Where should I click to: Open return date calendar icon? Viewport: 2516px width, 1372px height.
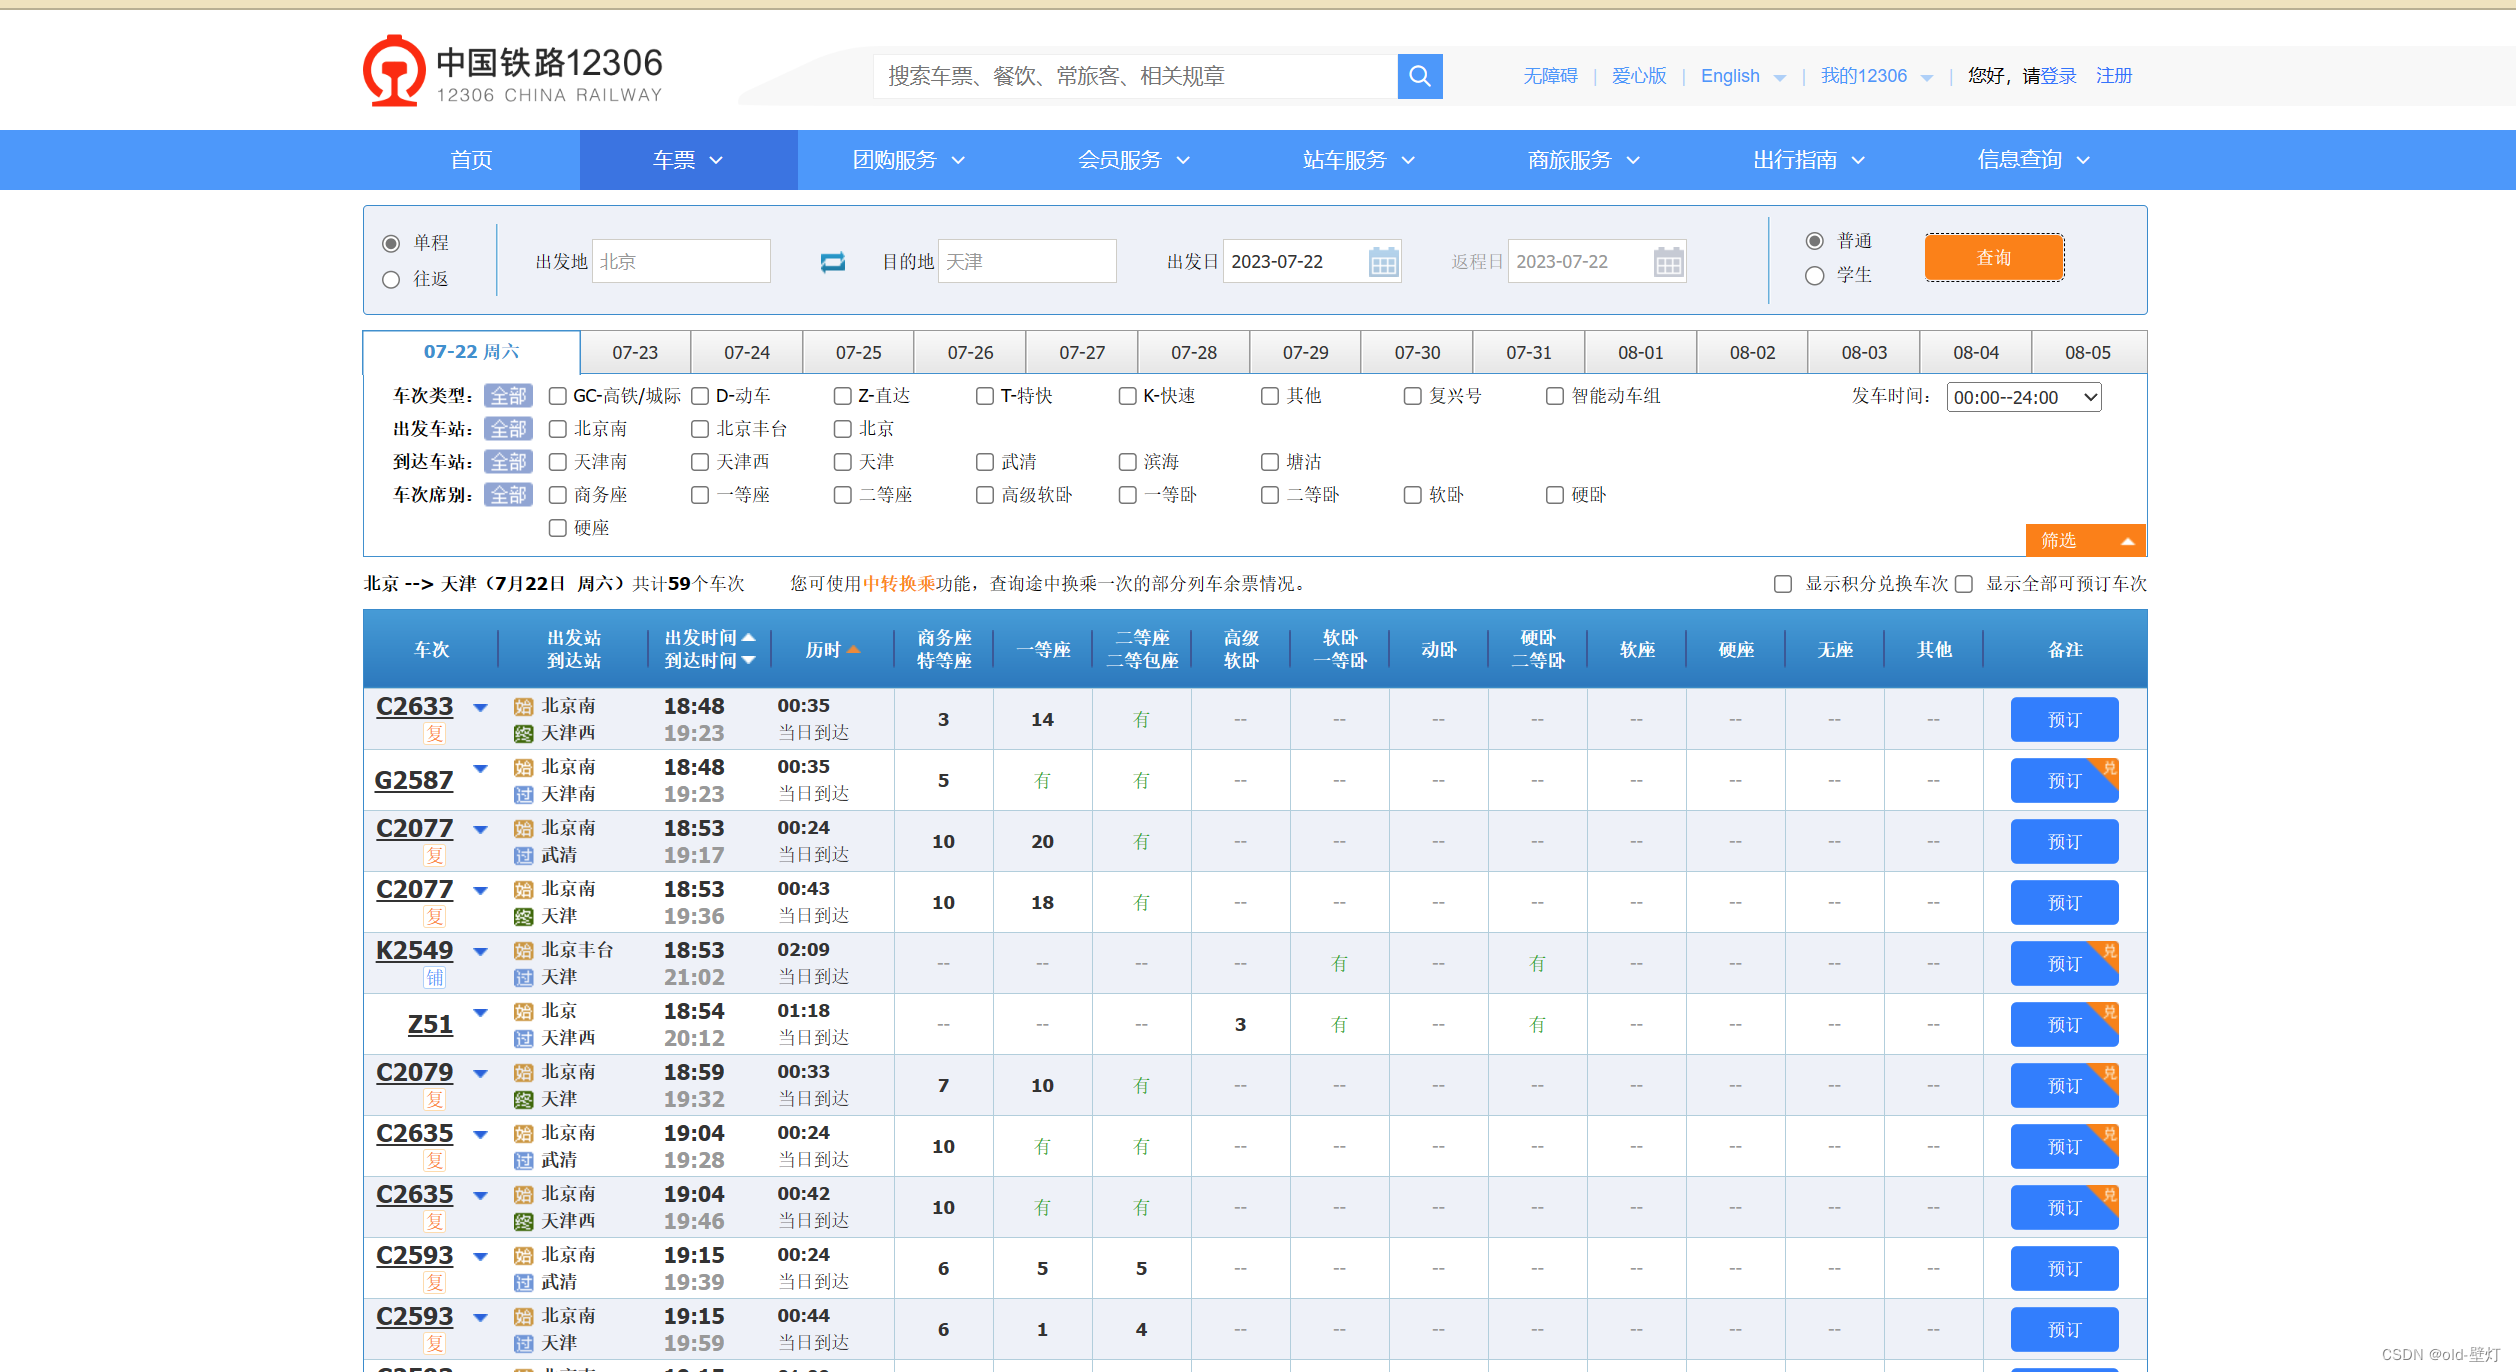coord(1668,262)
